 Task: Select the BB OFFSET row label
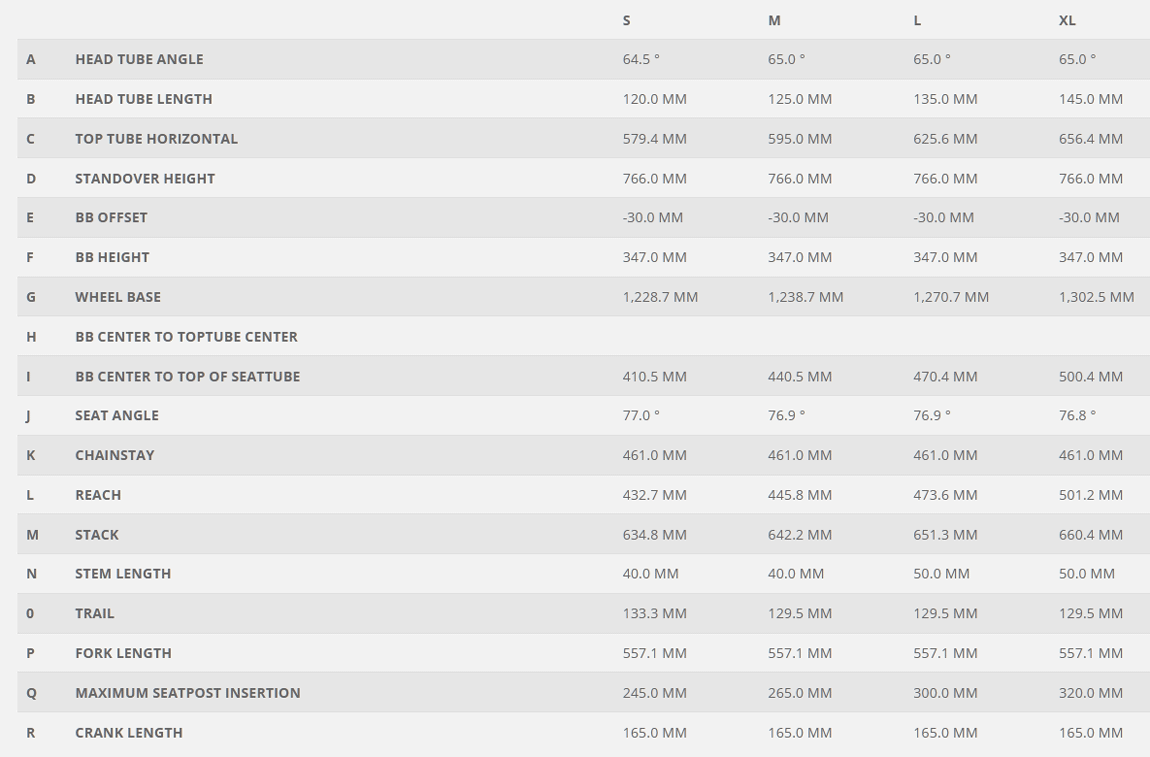111,217
